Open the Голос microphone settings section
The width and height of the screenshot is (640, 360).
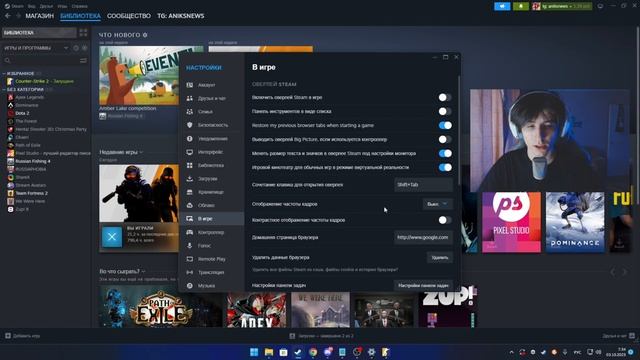pyautogui.click(x=211, y=246)
